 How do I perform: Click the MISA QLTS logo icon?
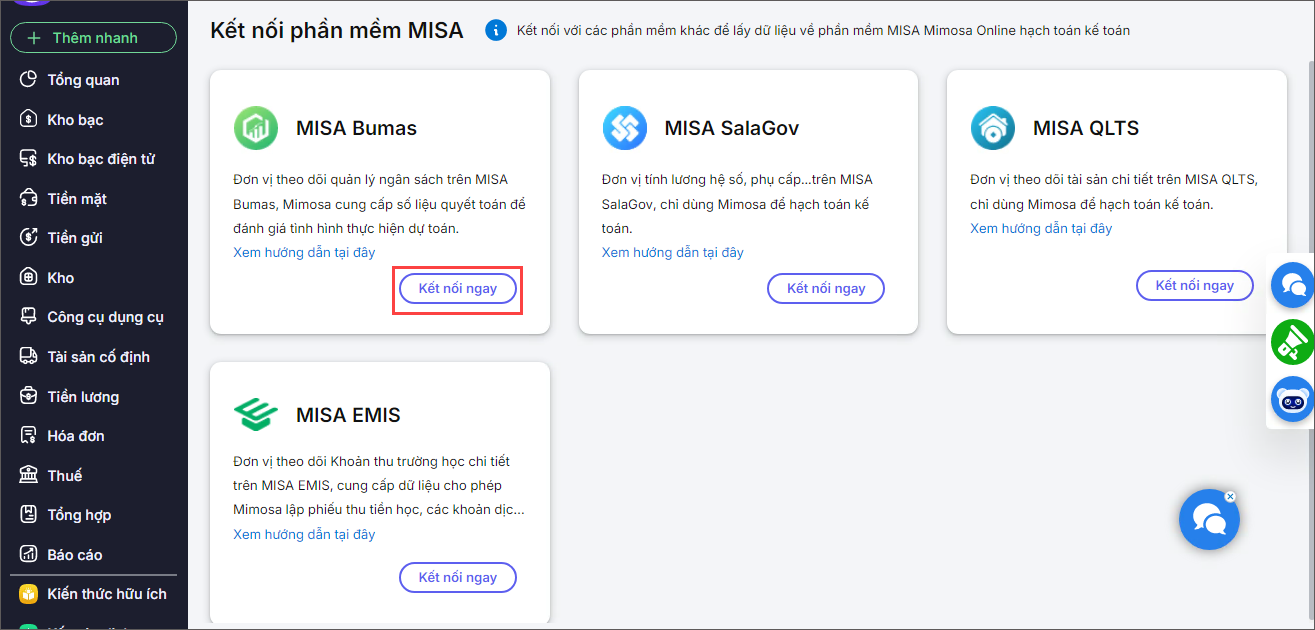(993, 128)
